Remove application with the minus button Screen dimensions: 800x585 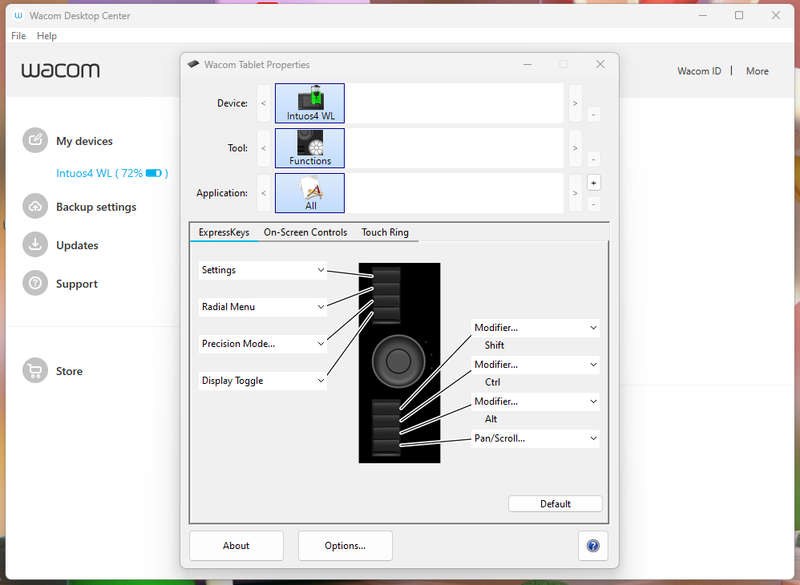point(593,205)
